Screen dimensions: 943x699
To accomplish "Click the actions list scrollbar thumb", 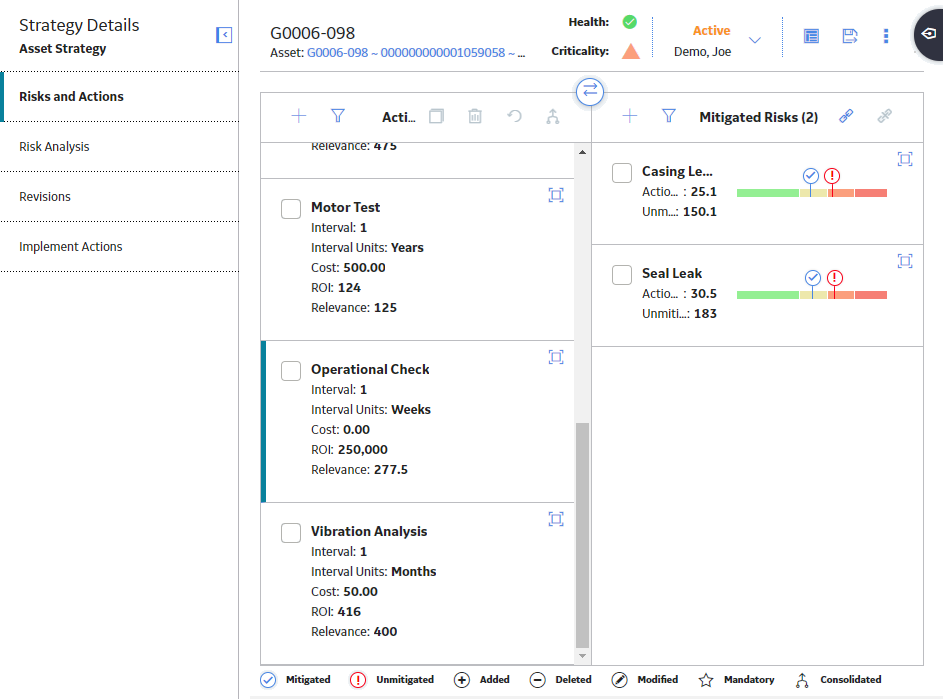I will pos(582,534).
